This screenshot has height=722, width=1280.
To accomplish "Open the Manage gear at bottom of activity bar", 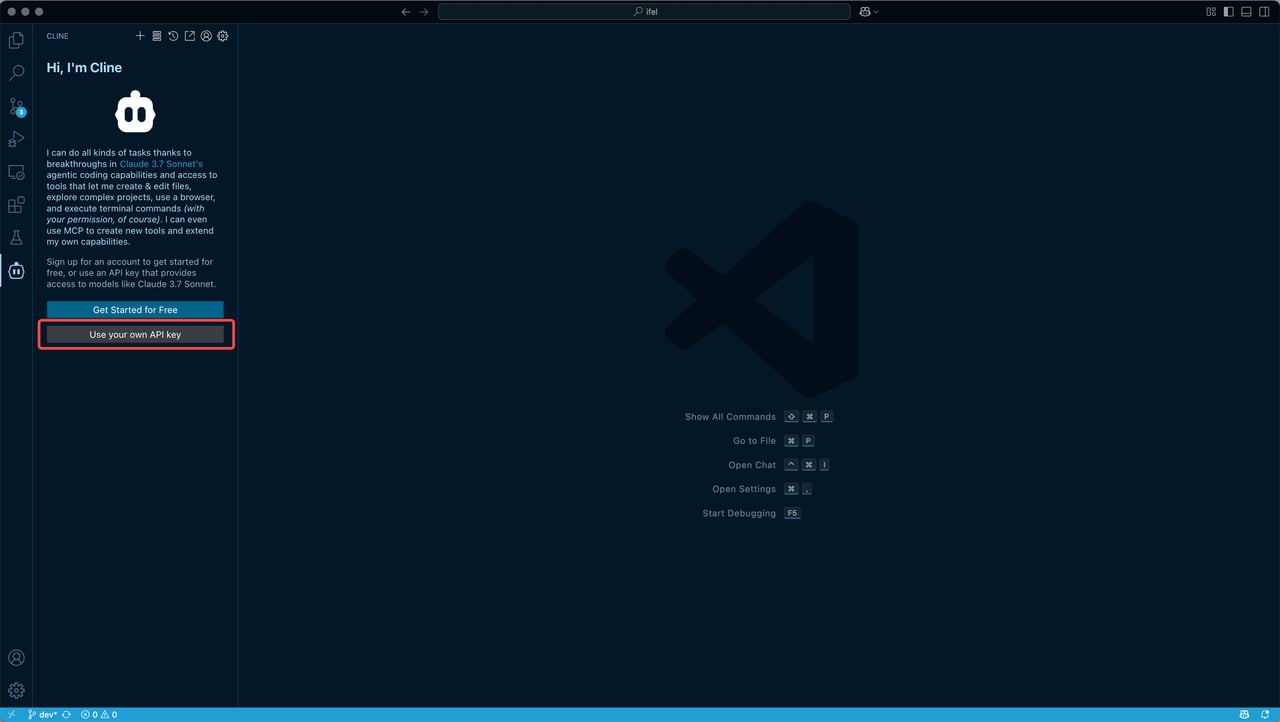I will (16, 690).
